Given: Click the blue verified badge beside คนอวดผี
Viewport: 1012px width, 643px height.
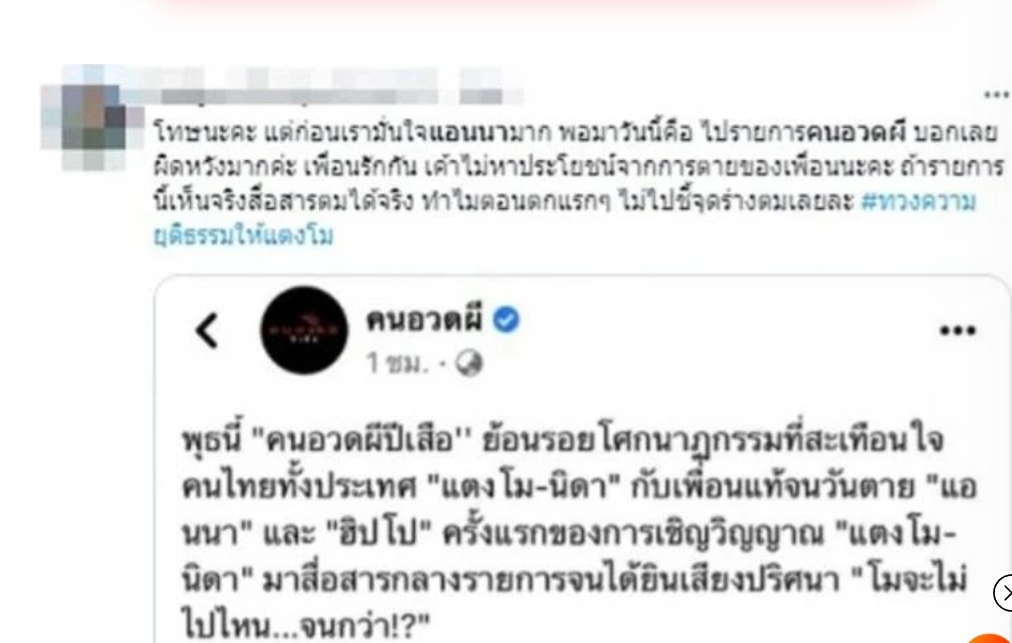Looking at the screenshot, I should [507, 320].
